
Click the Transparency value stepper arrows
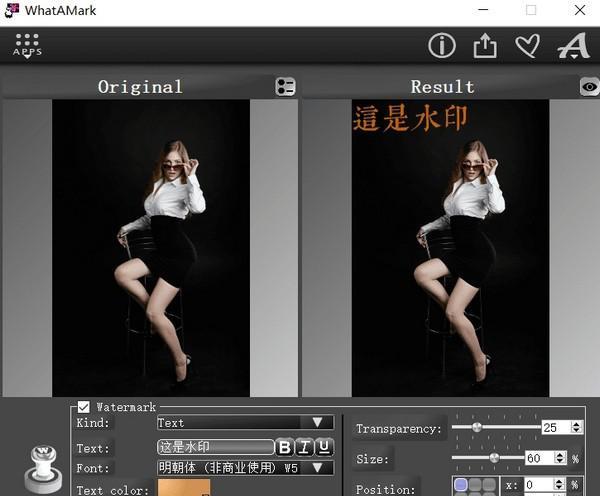click(576, 427)
